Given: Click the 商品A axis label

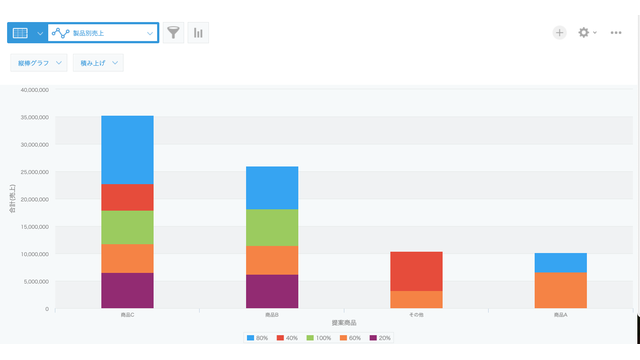Looking at the screenshot, I should point(561,315).
